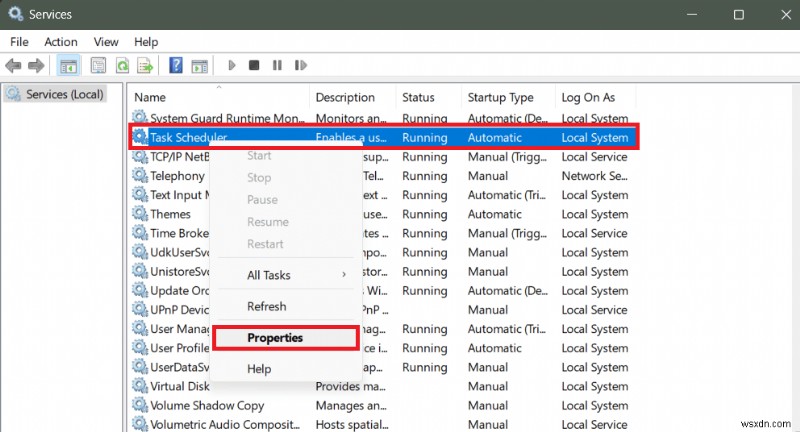This screenshot has width=800, height=432.
Task: Click the greyed Stop context menu entry
Action: tap(285, 177)
